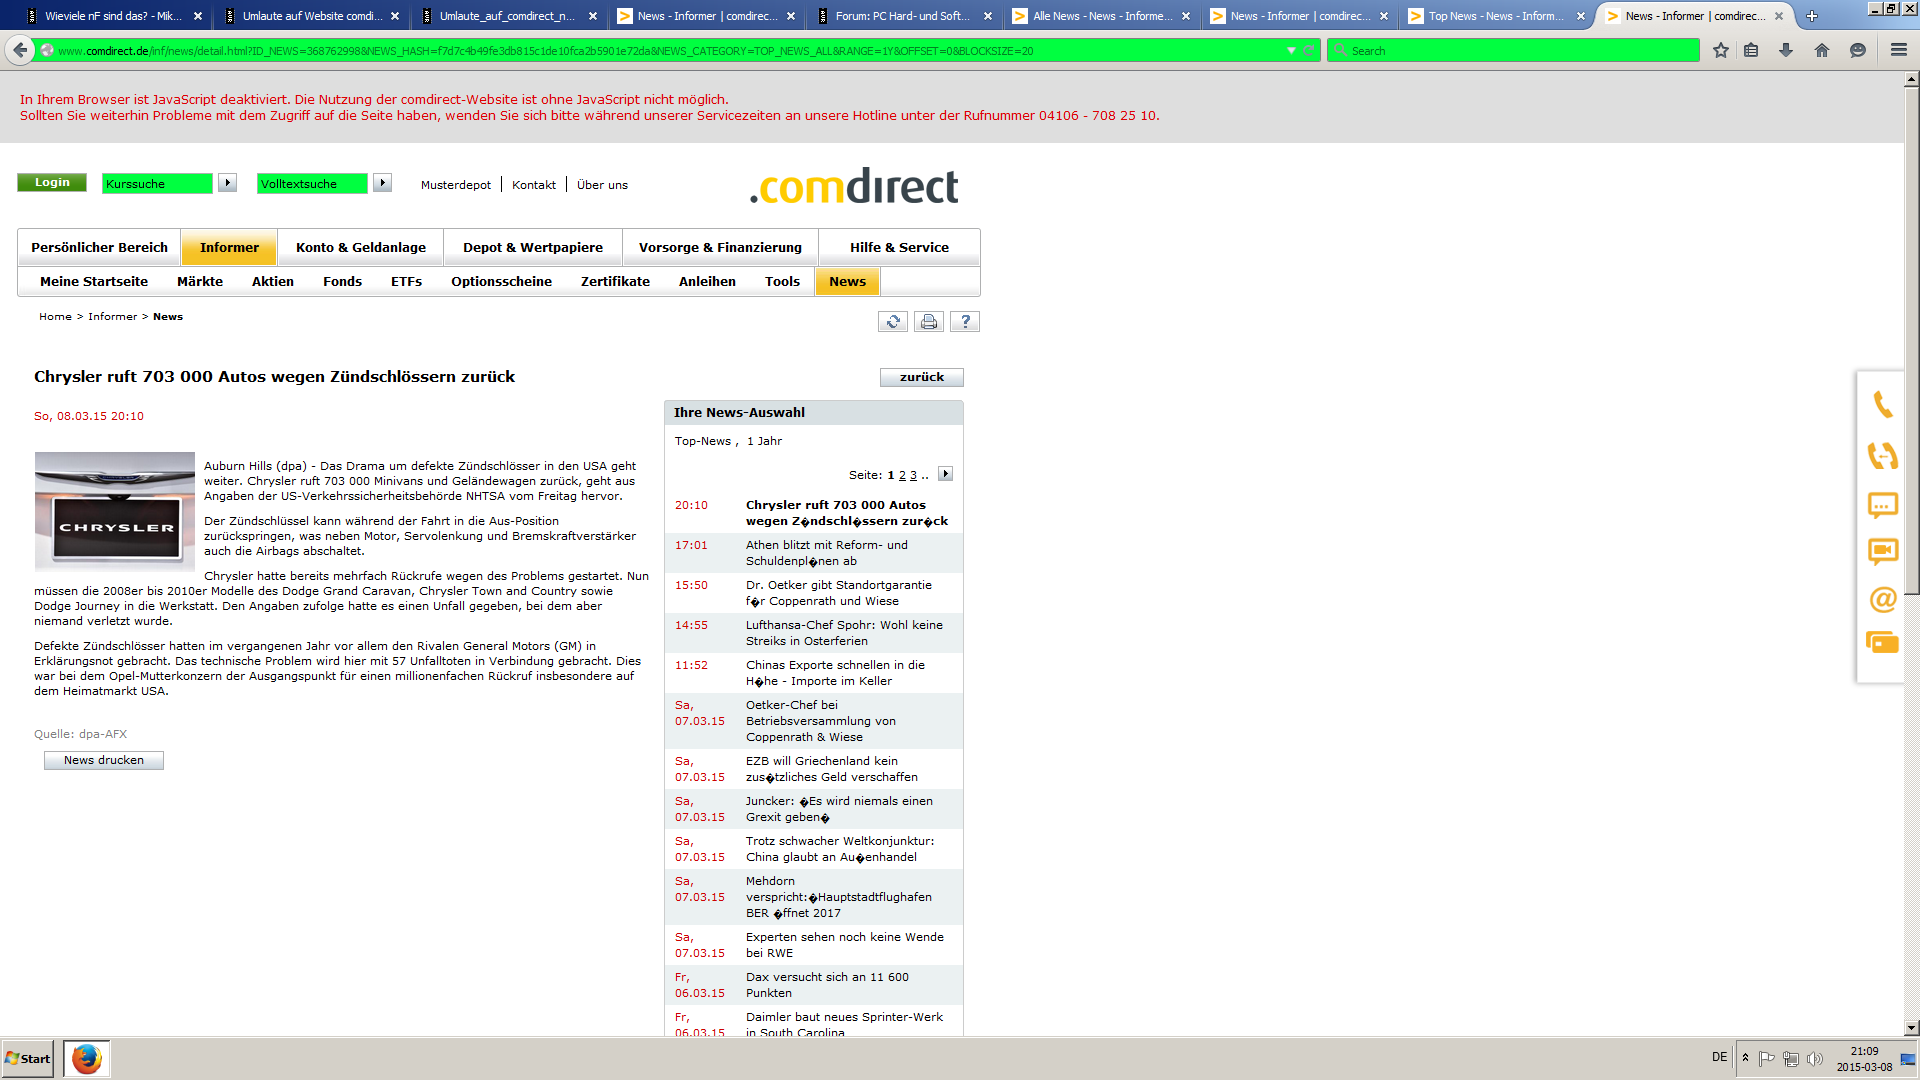Open the bookmarks list icon
This screenshot has height=1080, width=1920.
point(1751,50)
